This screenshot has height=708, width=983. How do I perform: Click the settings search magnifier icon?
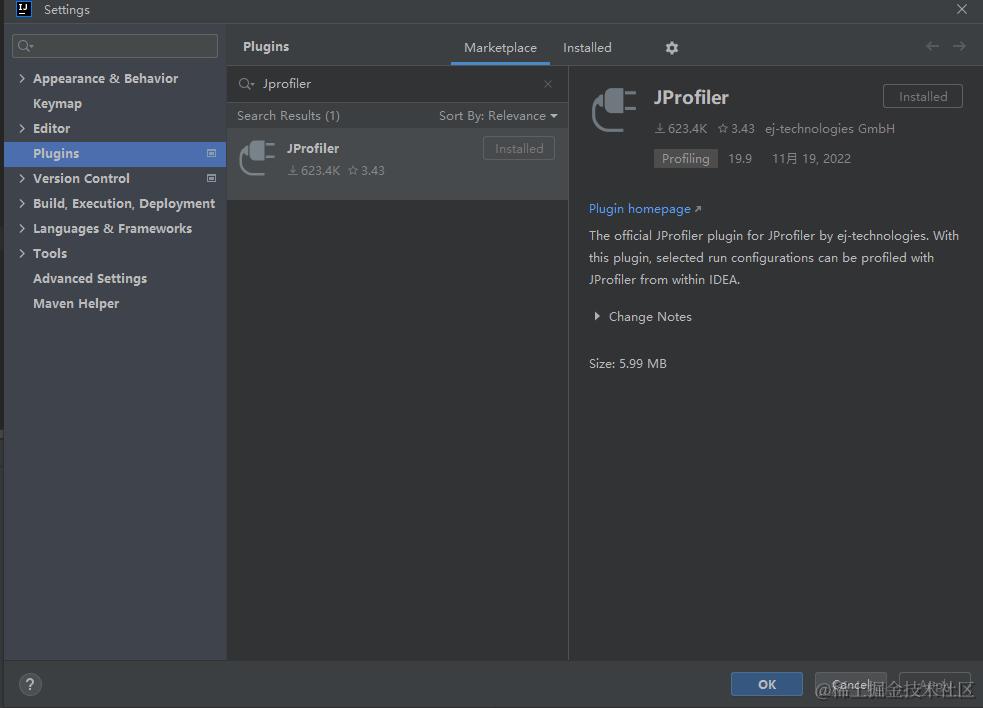(26, 46)
